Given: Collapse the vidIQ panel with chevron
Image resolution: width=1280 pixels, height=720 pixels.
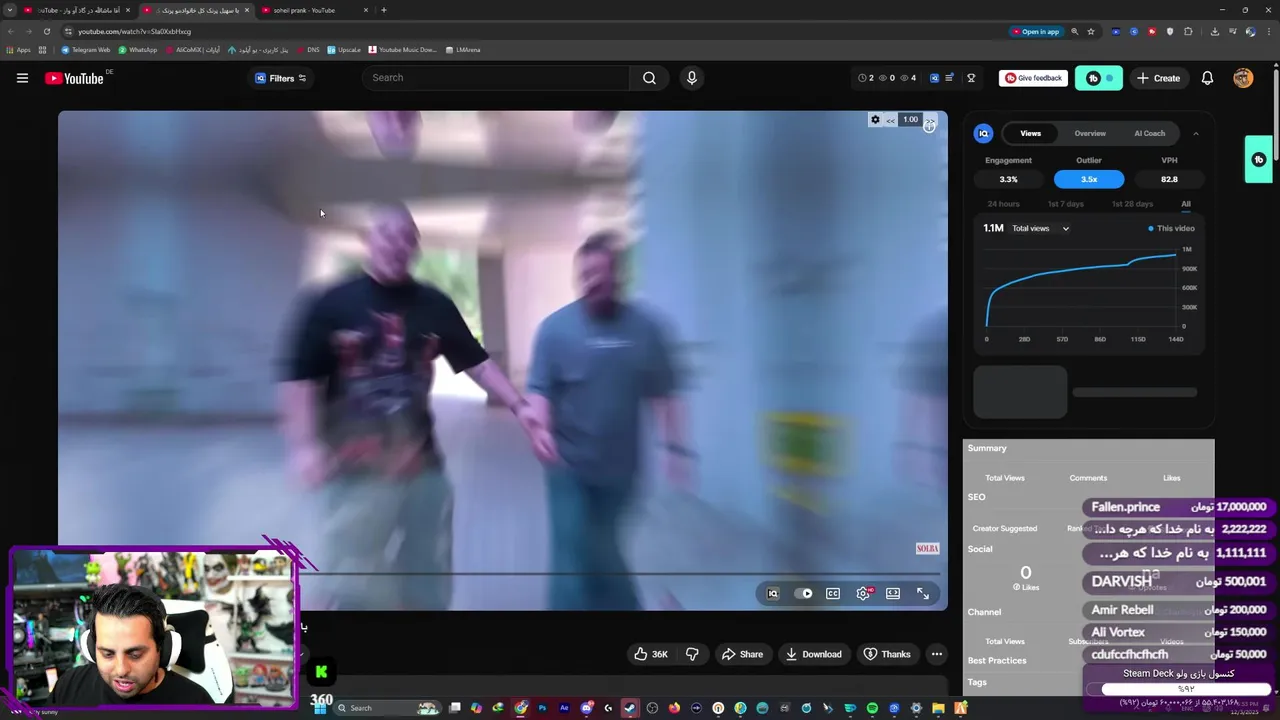Looking at the screenshot, I should point(1195,133).
